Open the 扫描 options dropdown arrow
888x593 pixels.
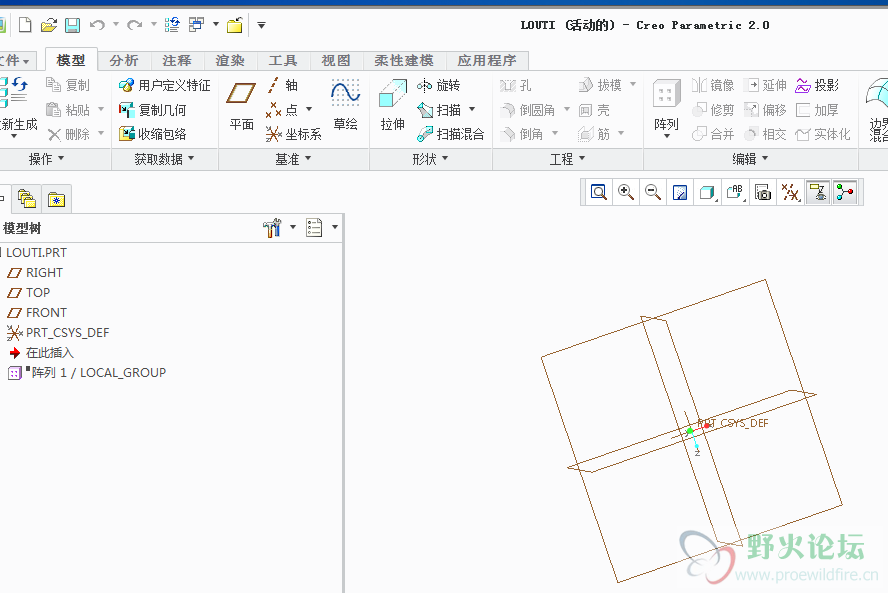pos(472,109)
